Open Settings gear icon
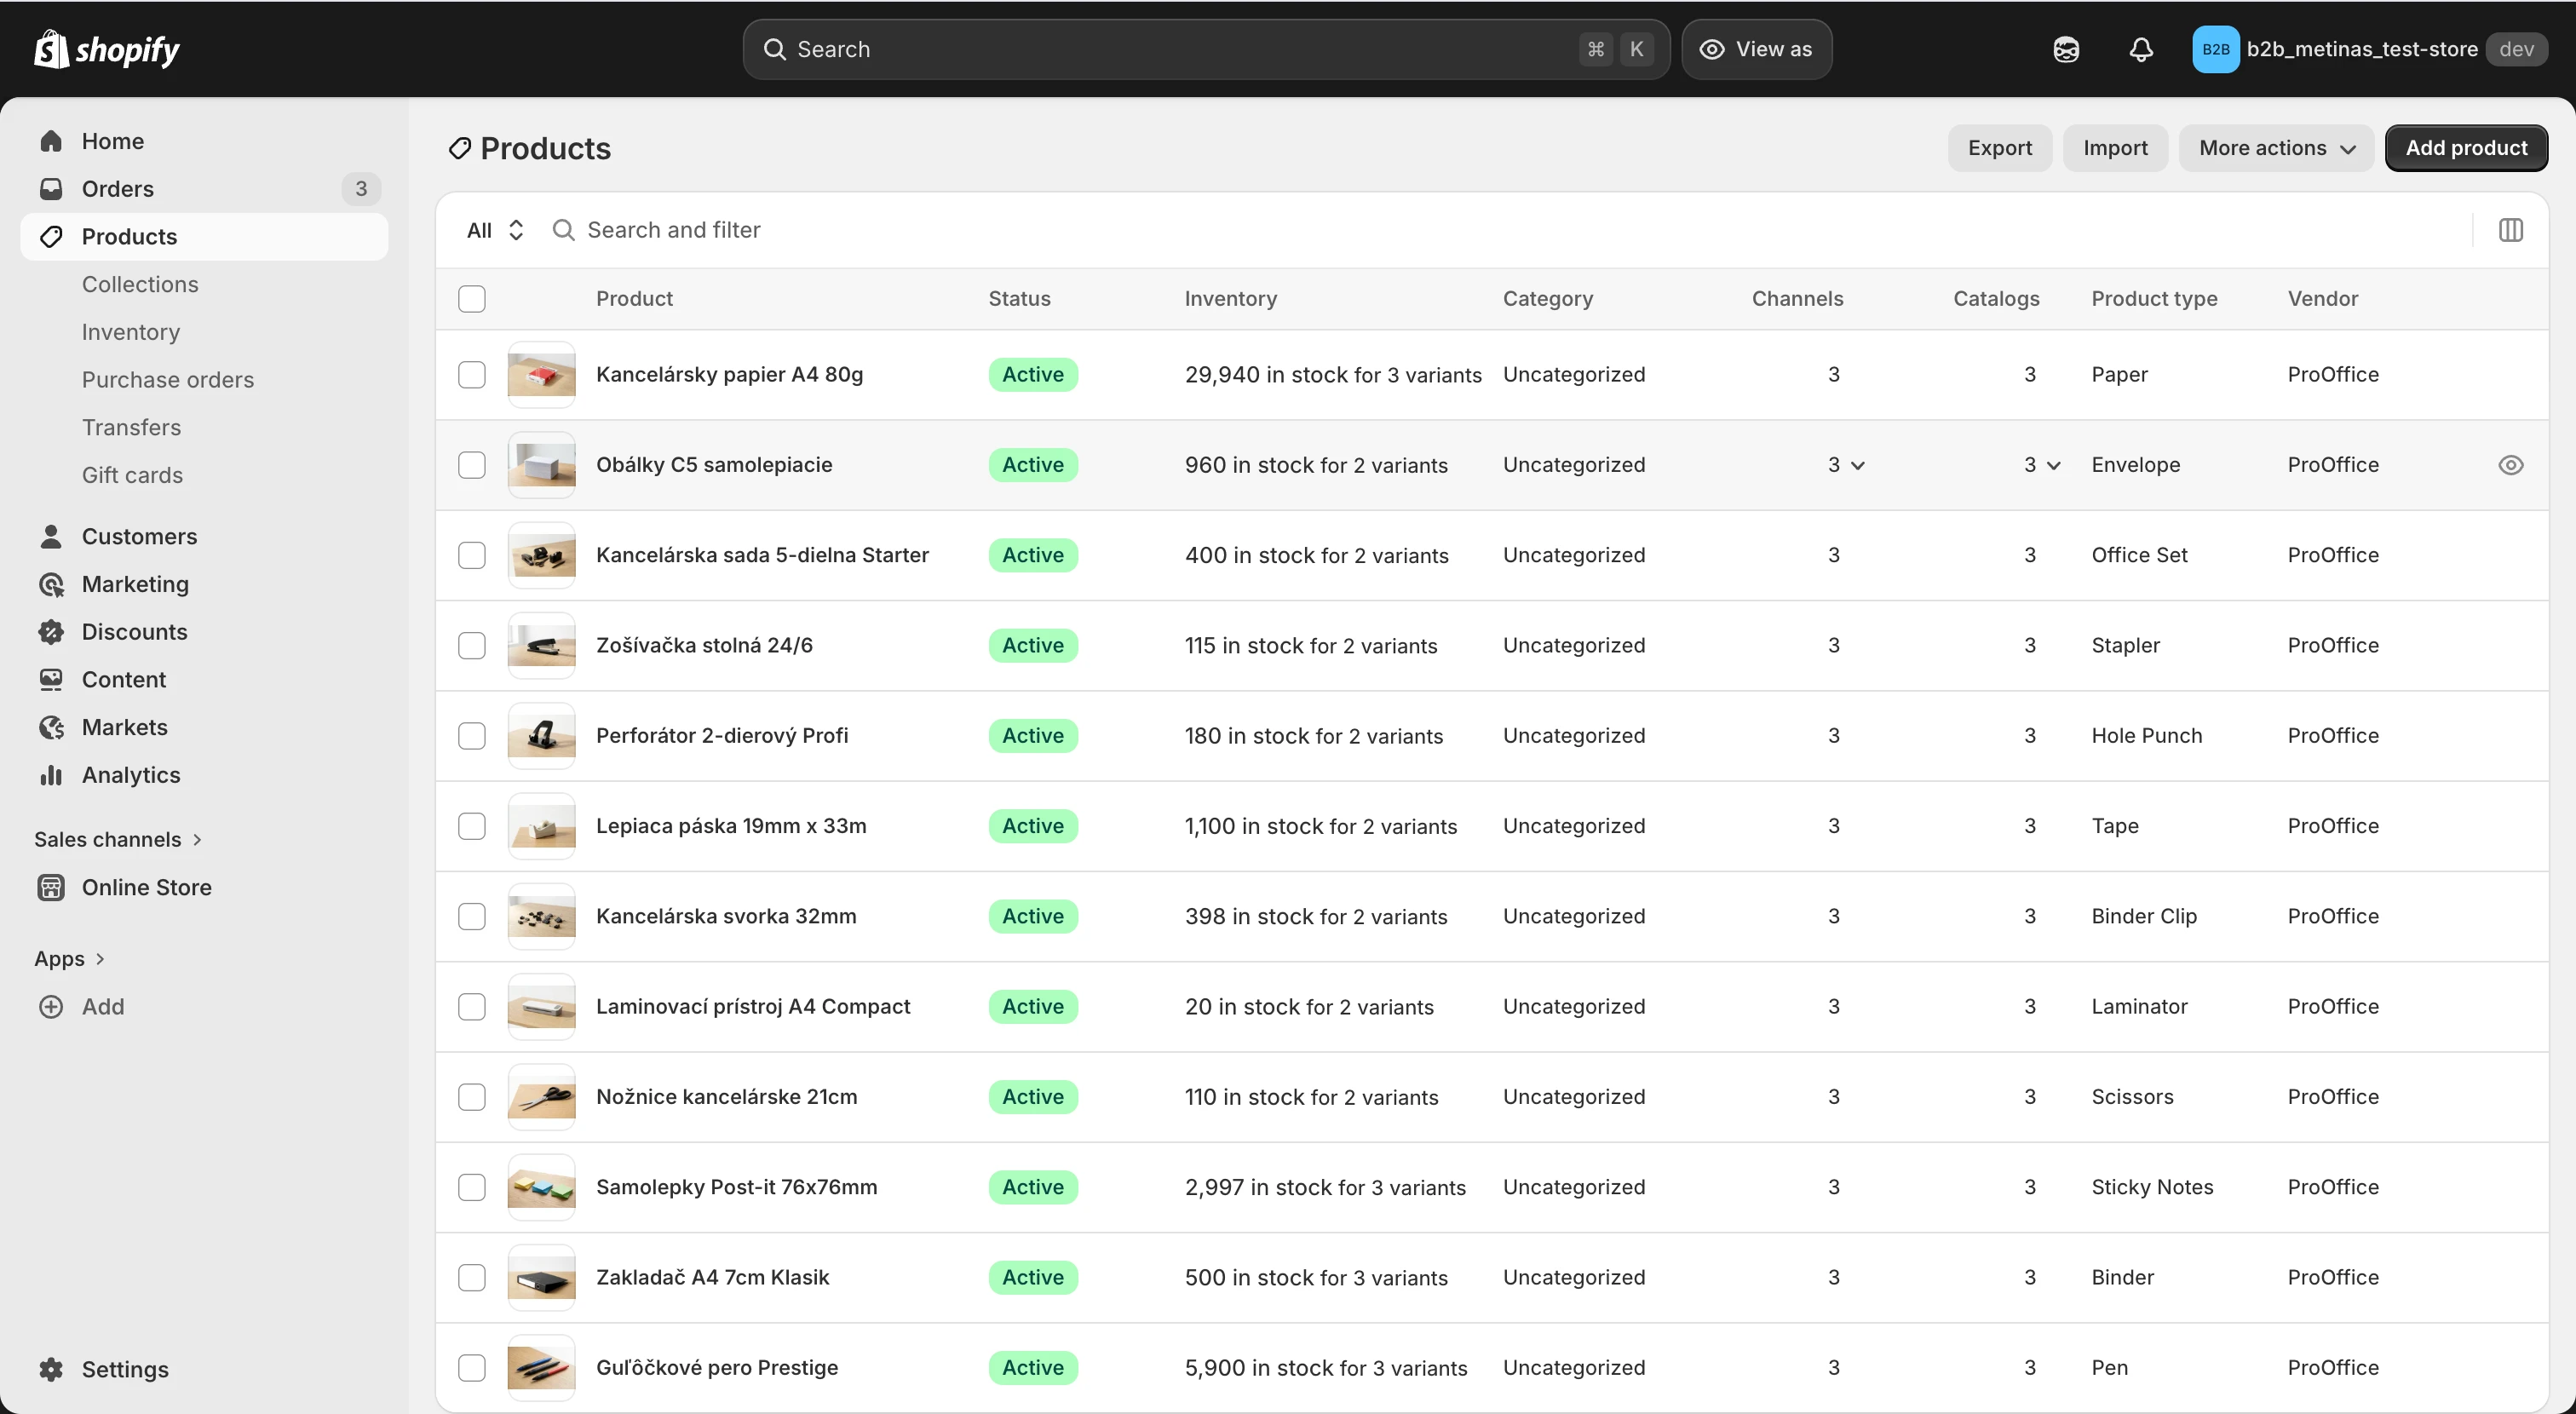Viewport: 2576px width, 1414px height. pos(51,1370)
